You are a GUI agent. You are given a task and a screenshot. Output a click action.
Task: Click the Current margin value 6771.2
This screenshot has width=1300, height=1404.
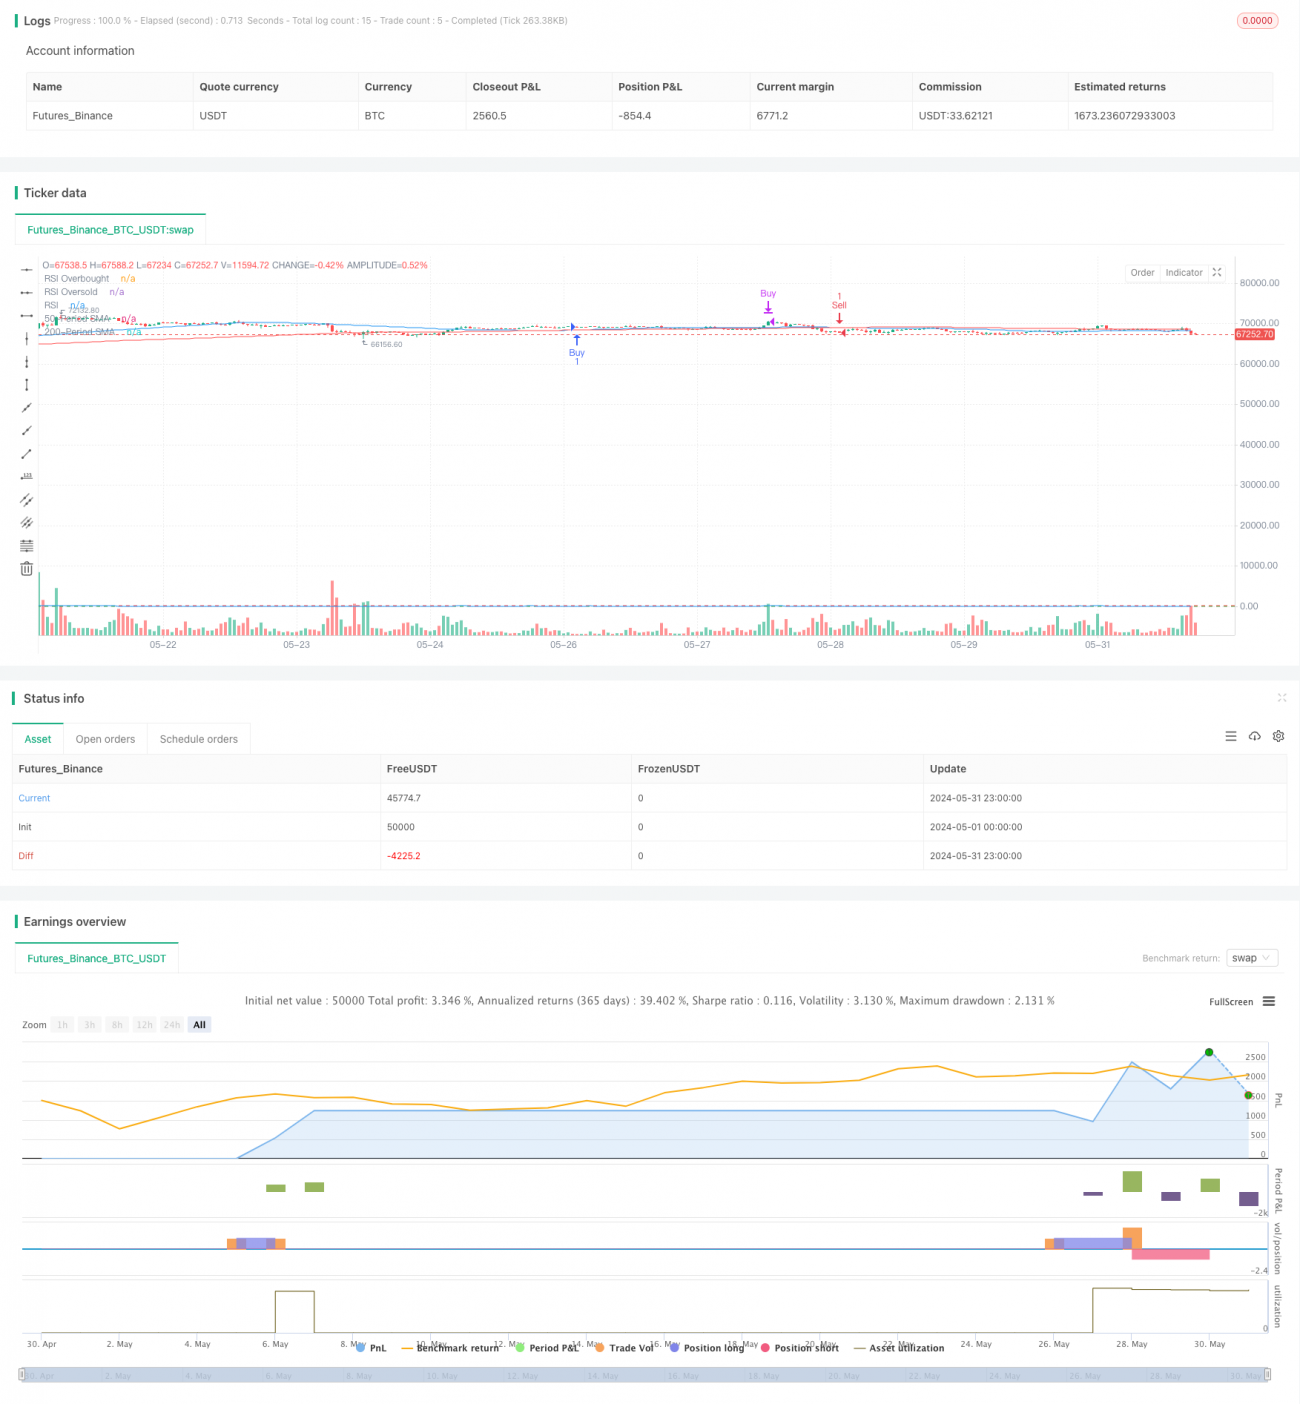(x=772, y=116)
